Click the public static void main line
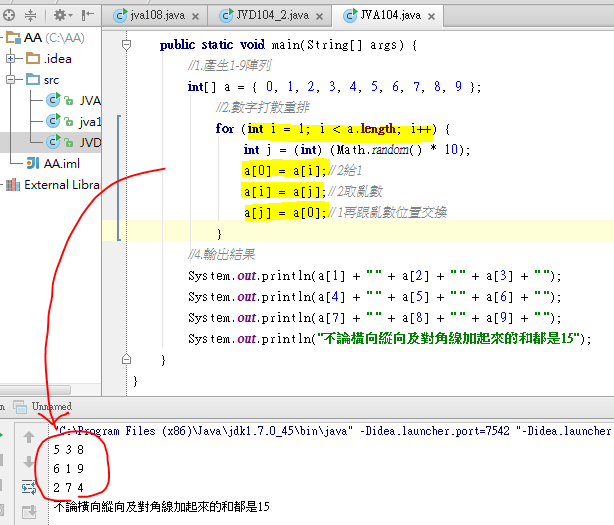 (289, 45)
